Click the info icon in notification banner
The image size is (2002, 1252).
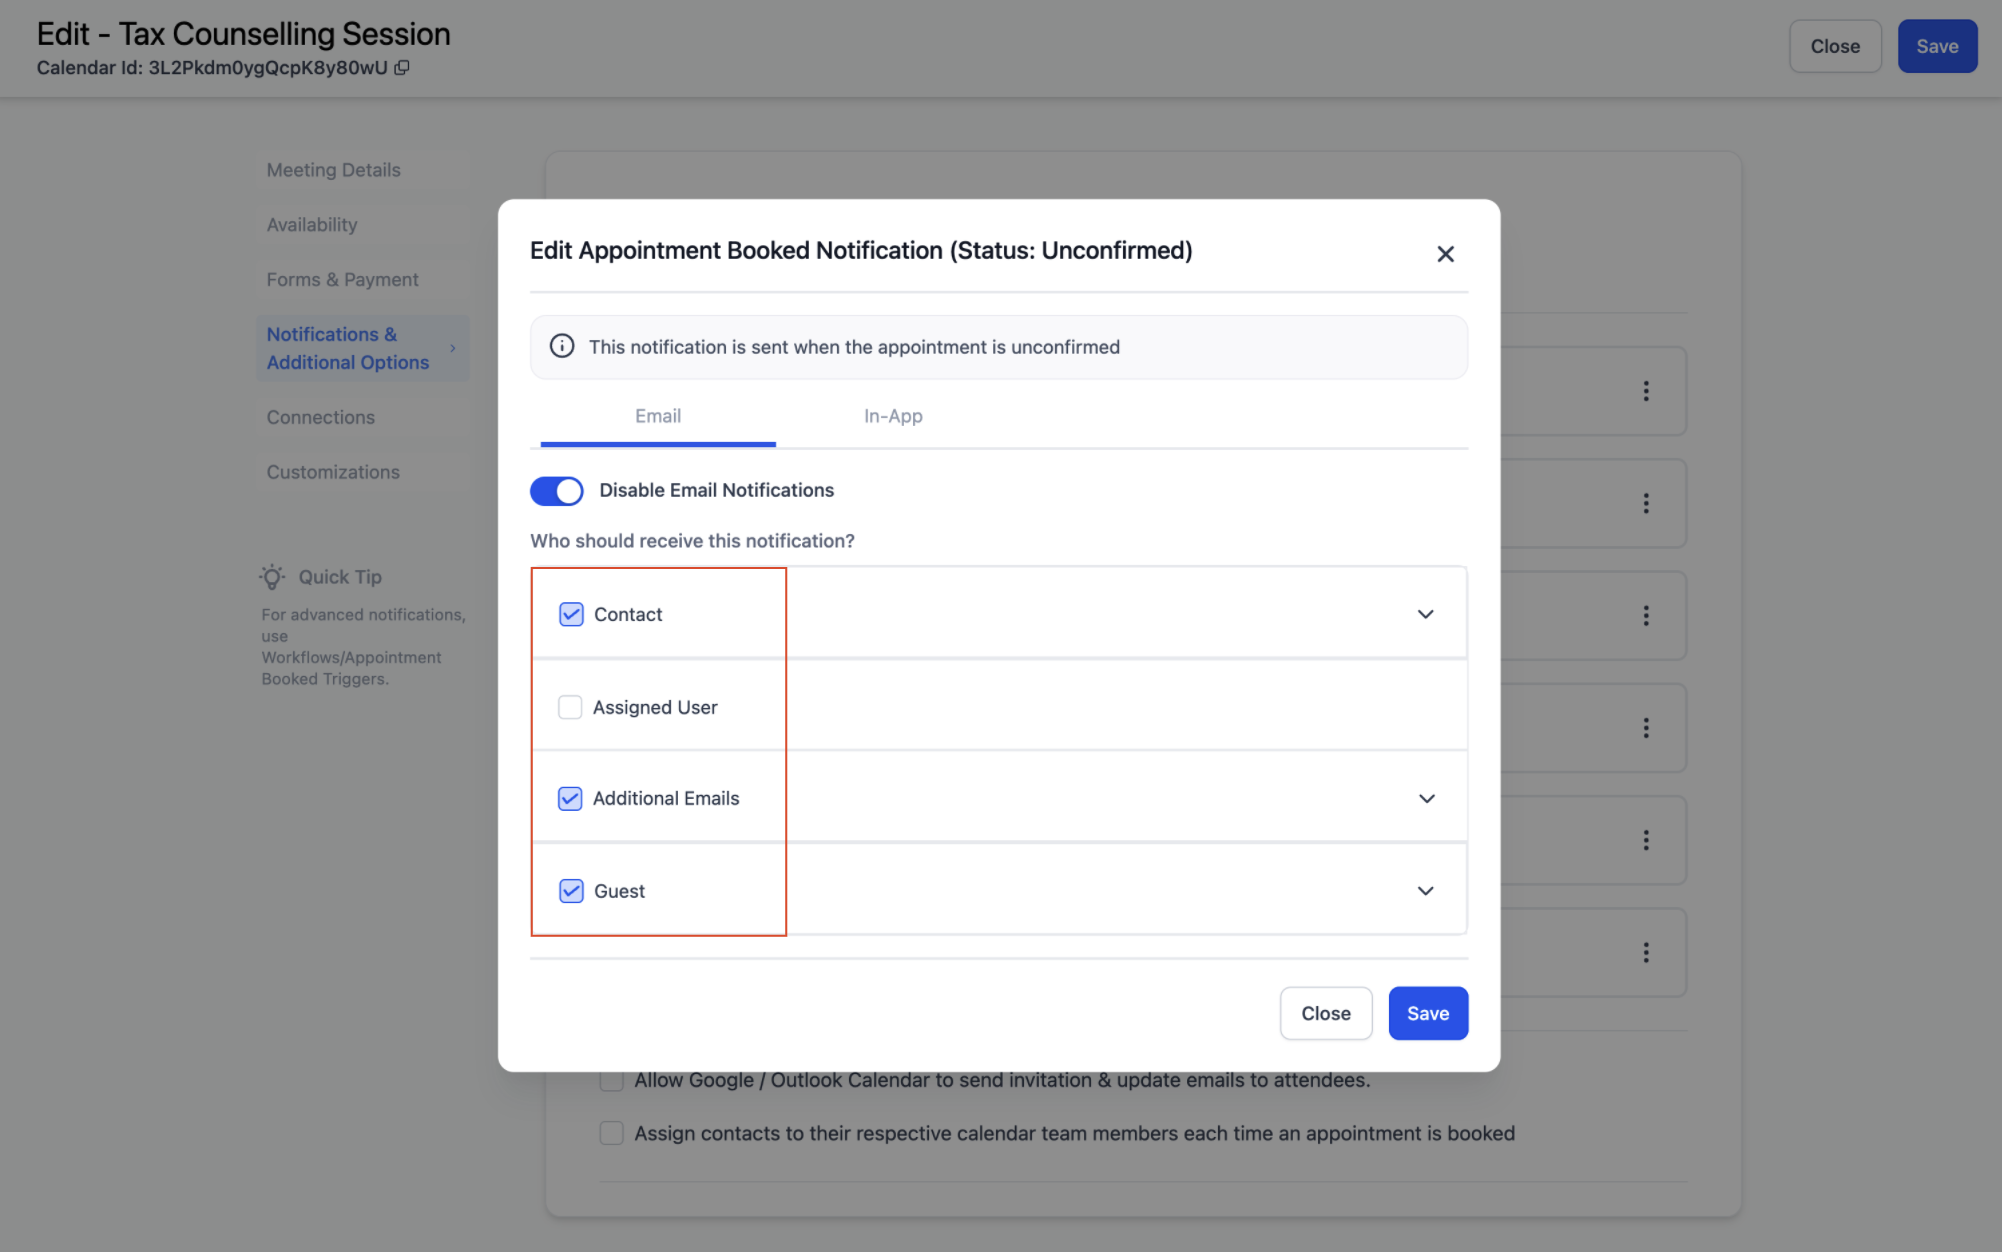coord(562,347)
